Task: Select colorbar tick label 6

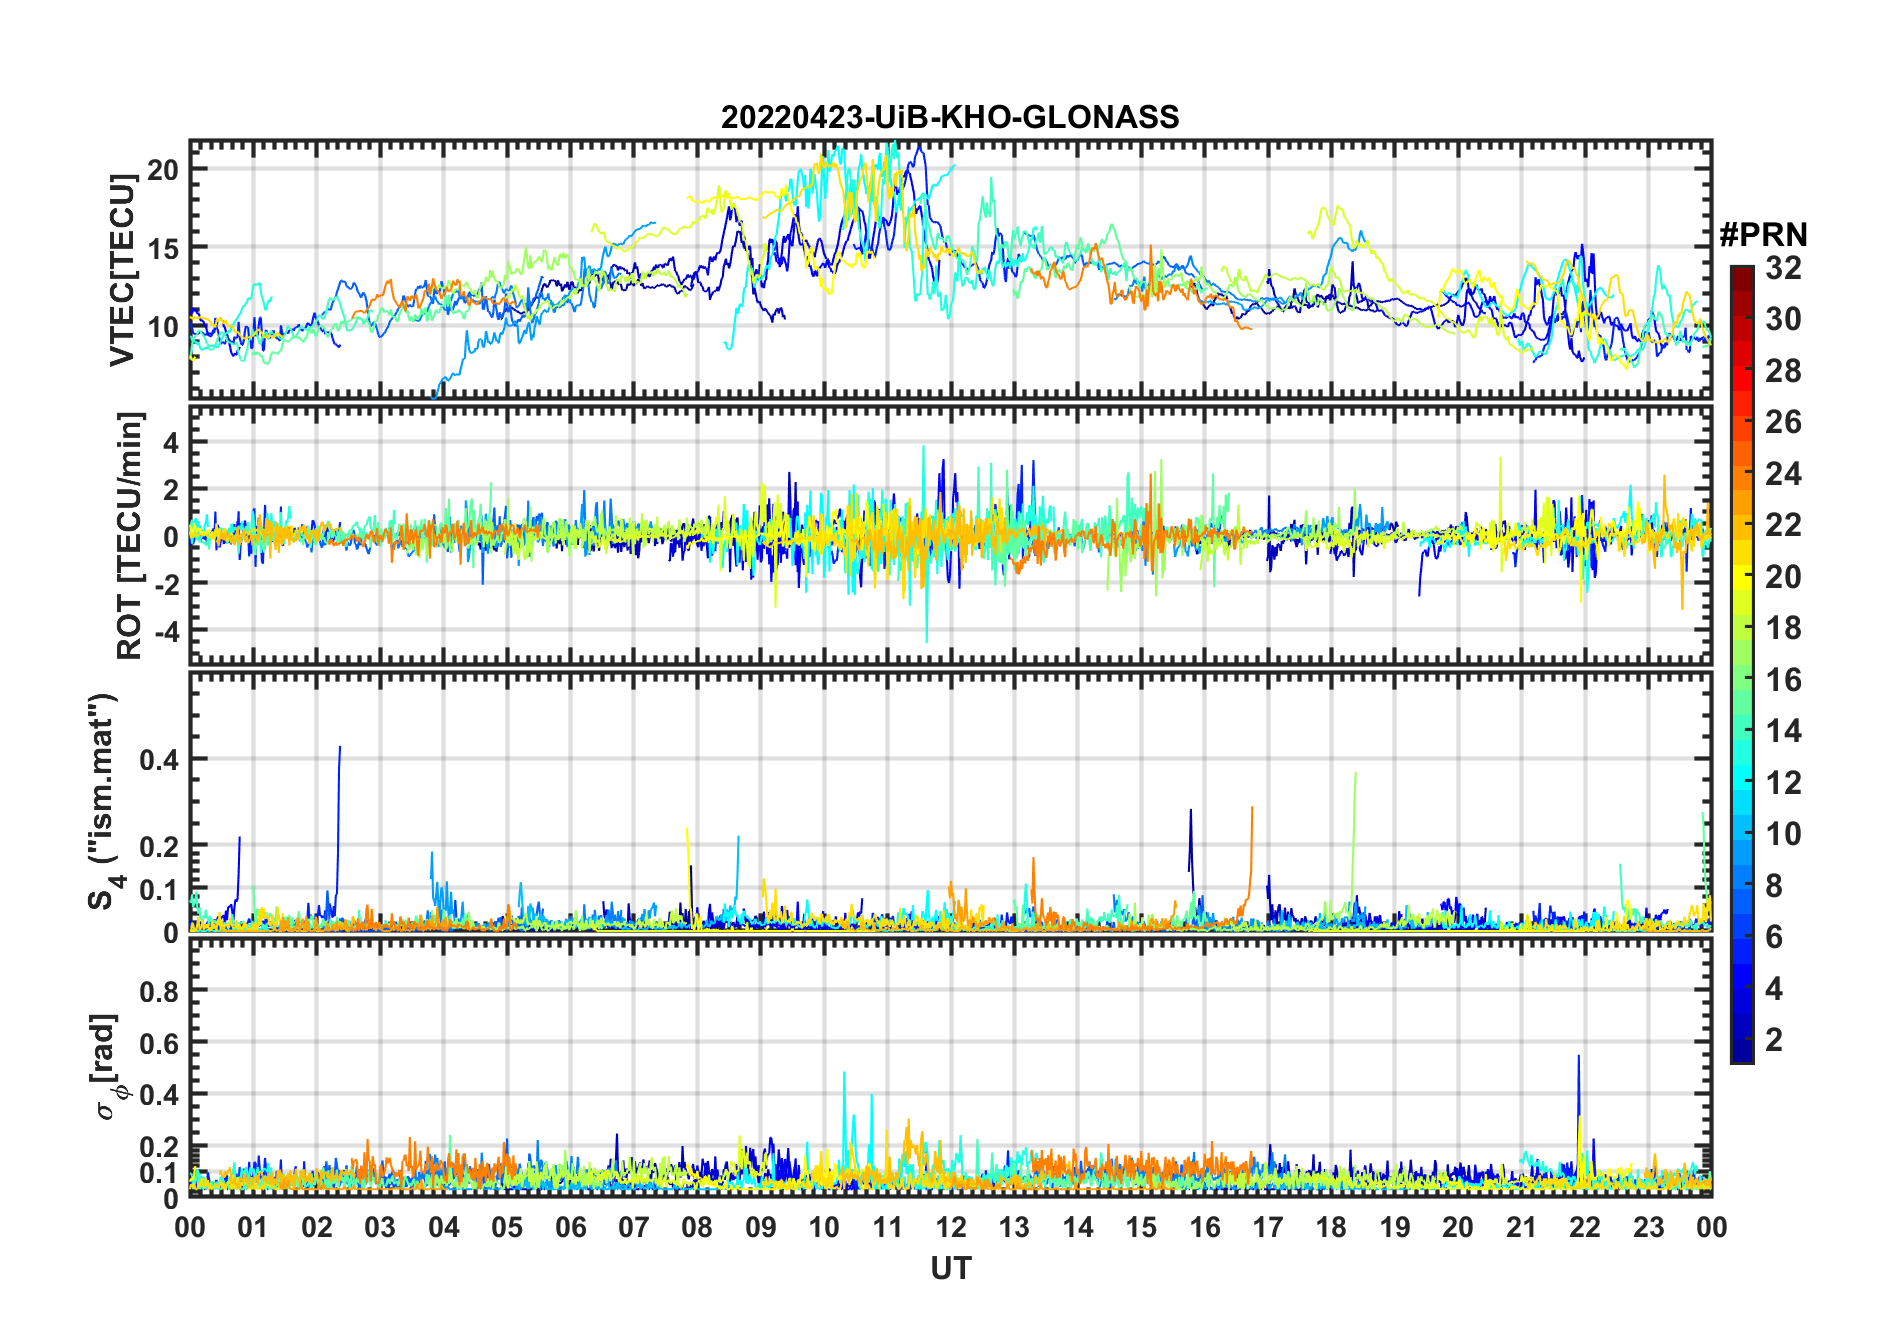Action: (1774, 937)
